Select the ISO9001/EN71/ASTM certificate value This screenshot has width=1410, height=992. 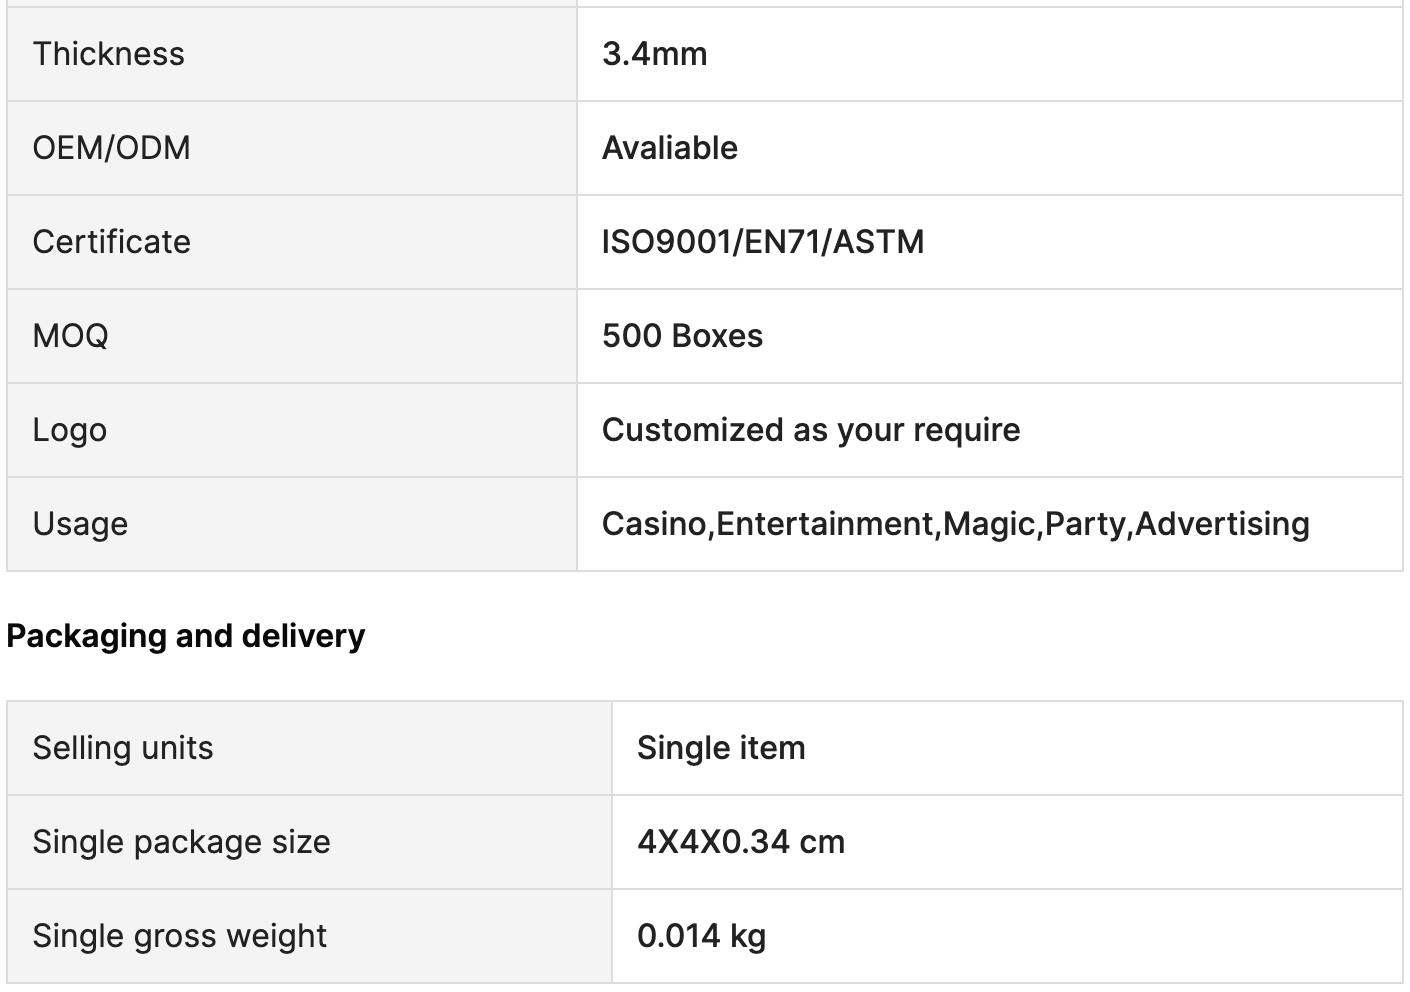[762, 242]
